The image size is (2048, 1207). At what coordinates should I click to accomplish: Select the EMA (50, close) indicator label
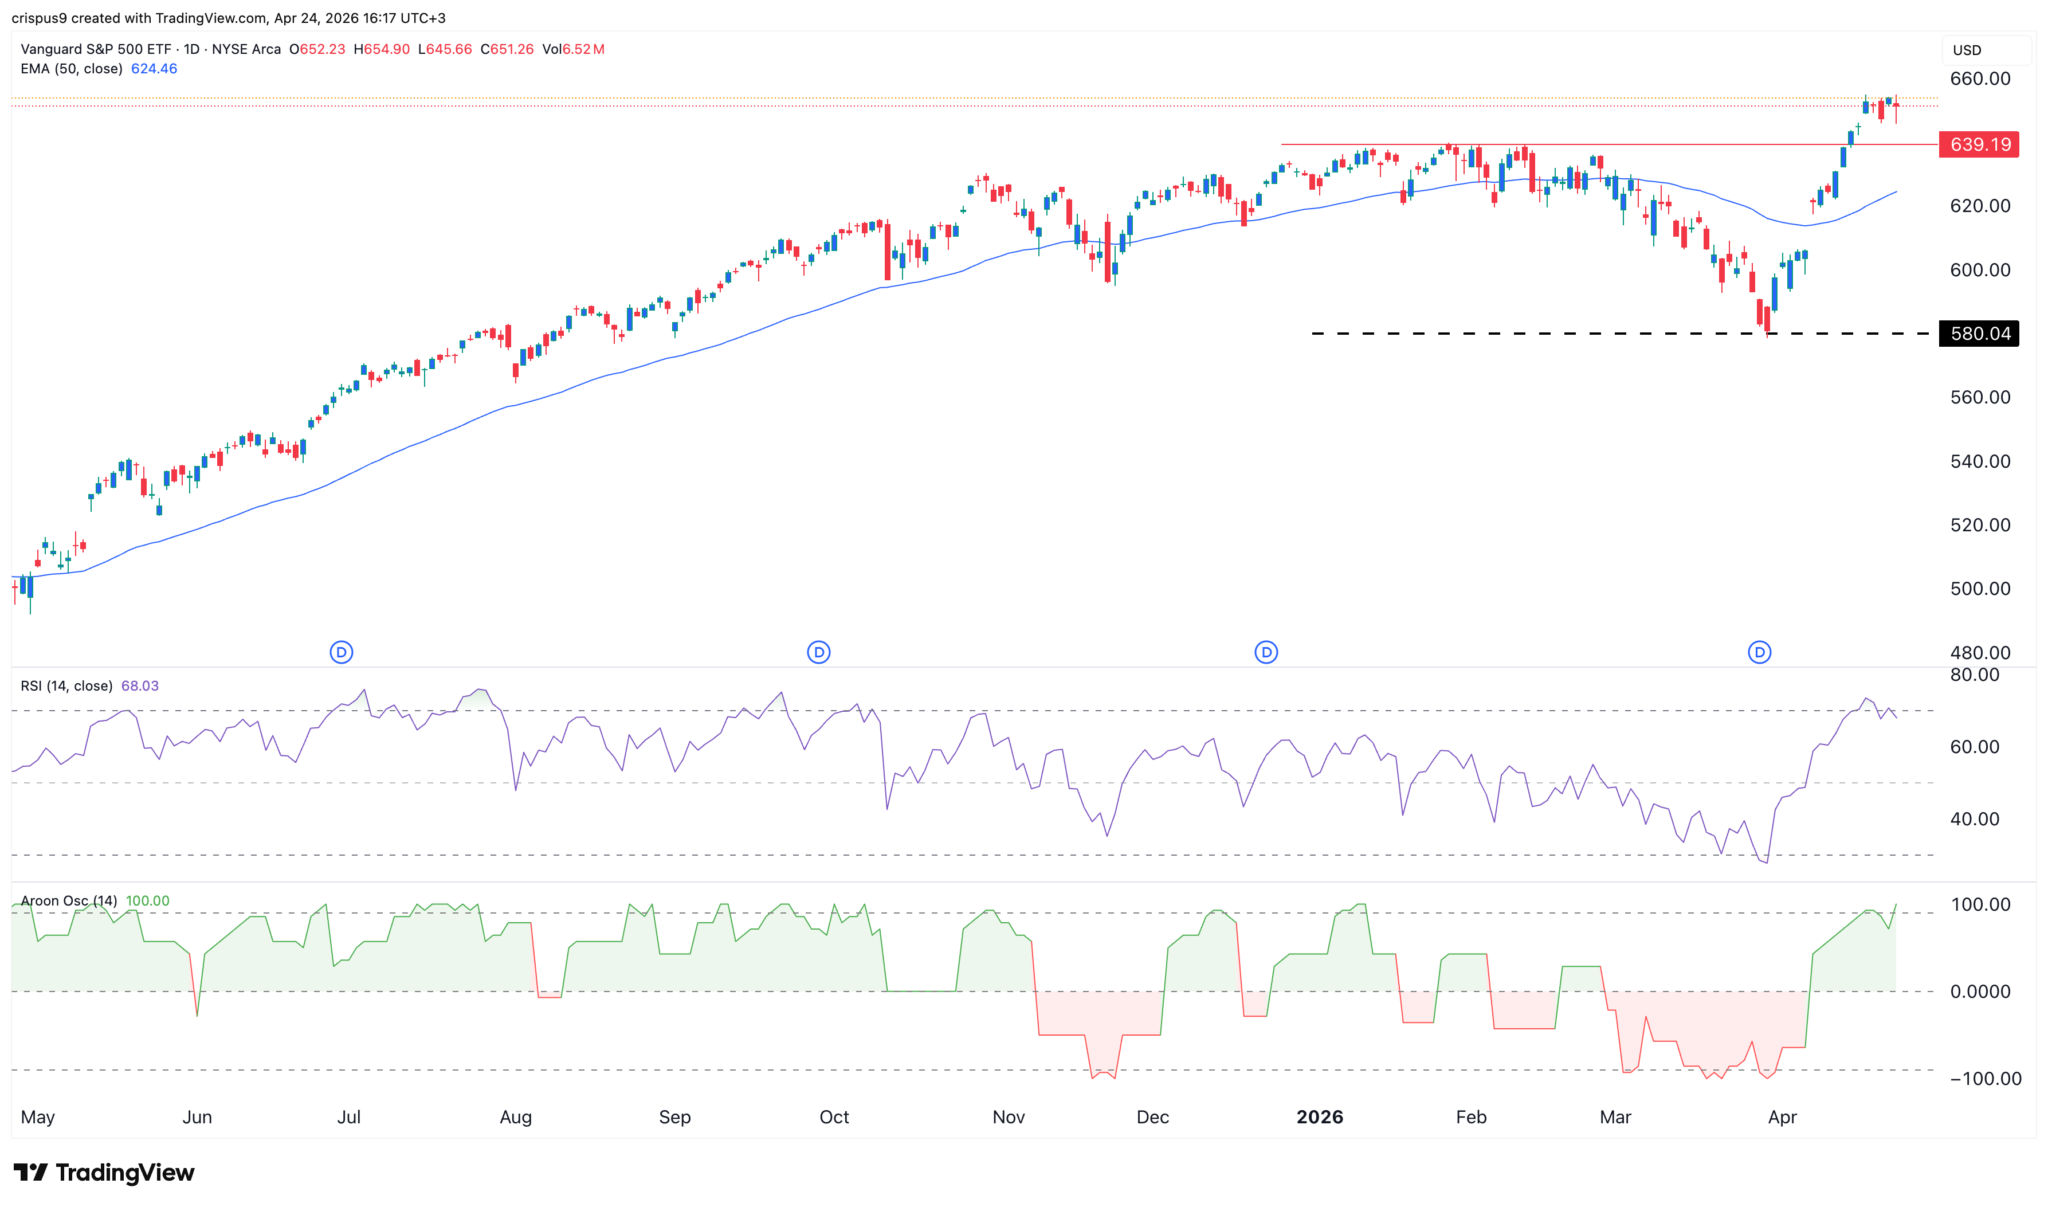[70, 69]
